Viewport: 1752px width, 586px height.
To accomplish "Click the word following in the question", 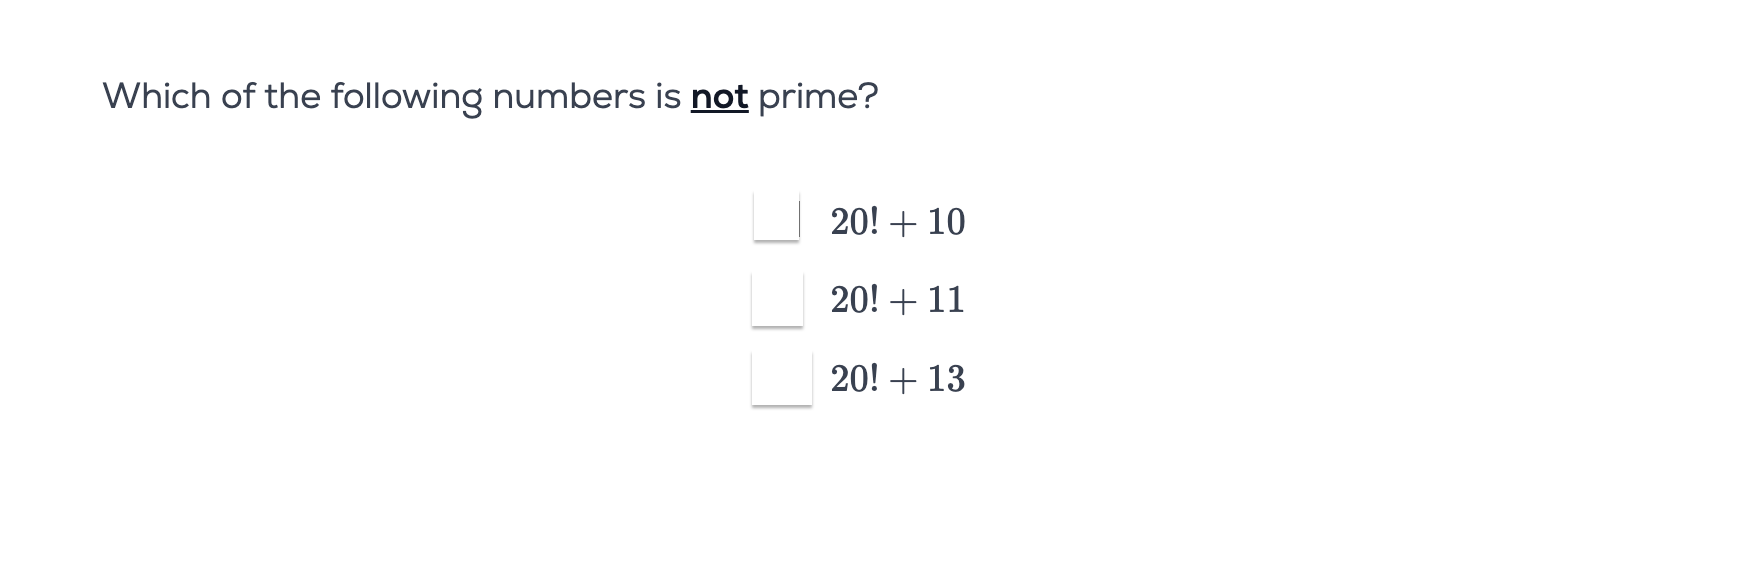I will point(407,98).
